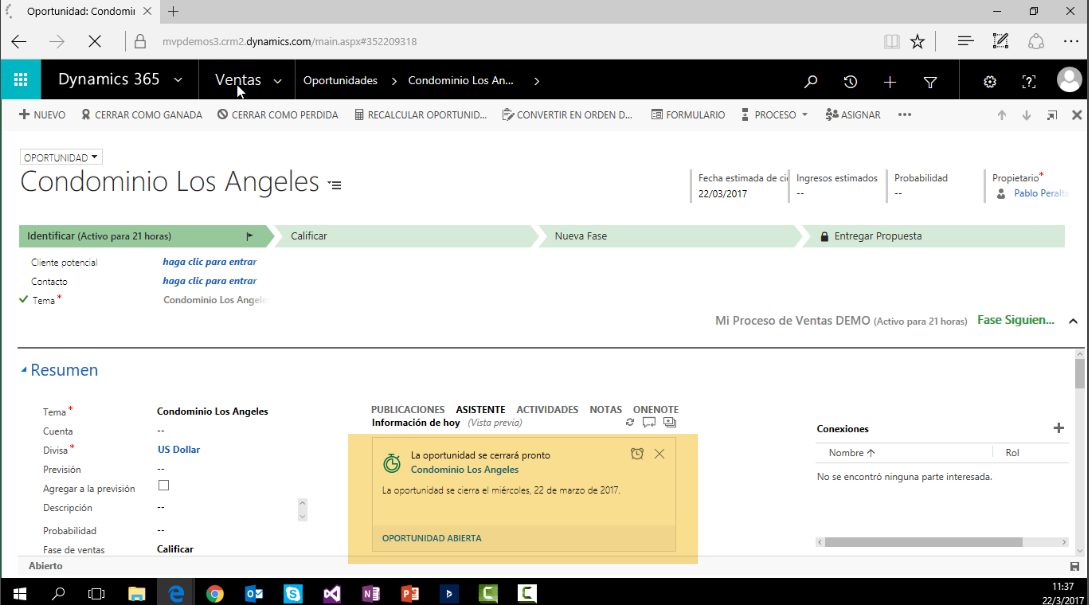The width and height of the screenshot is (1089, 605).
Task: Open the OPORTUNIDAD form selector dropdown
Action: pos(62,157)
